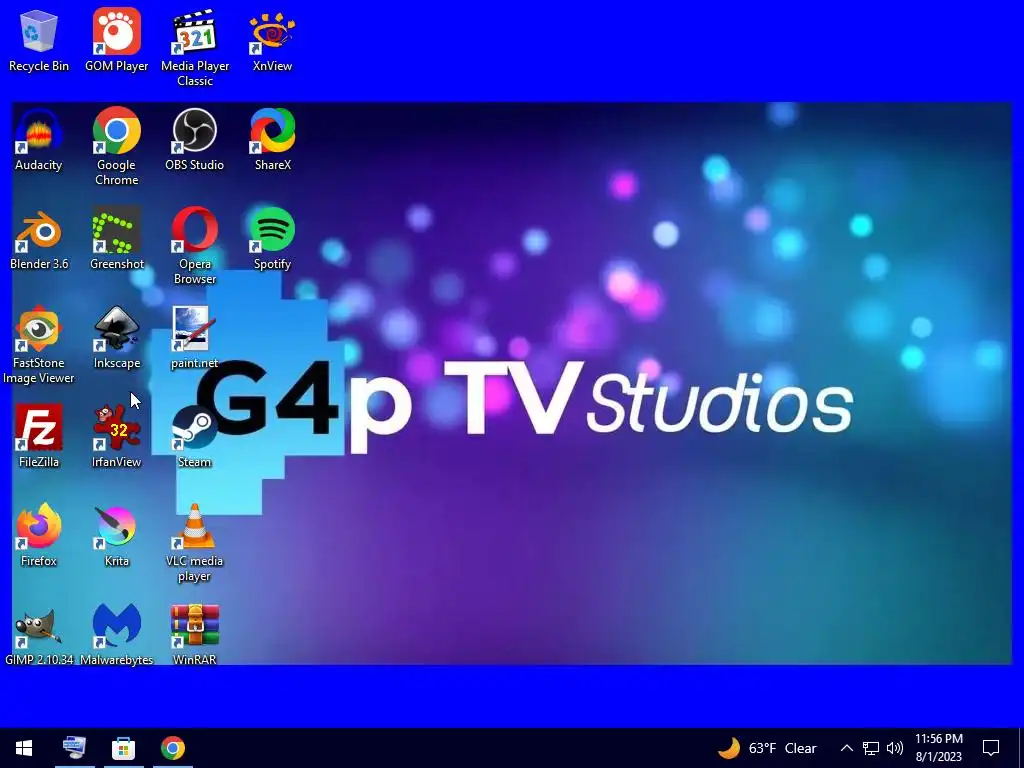Open the notification center icon
Viewport: 1024px width, 768px height.
coord(991,748)
